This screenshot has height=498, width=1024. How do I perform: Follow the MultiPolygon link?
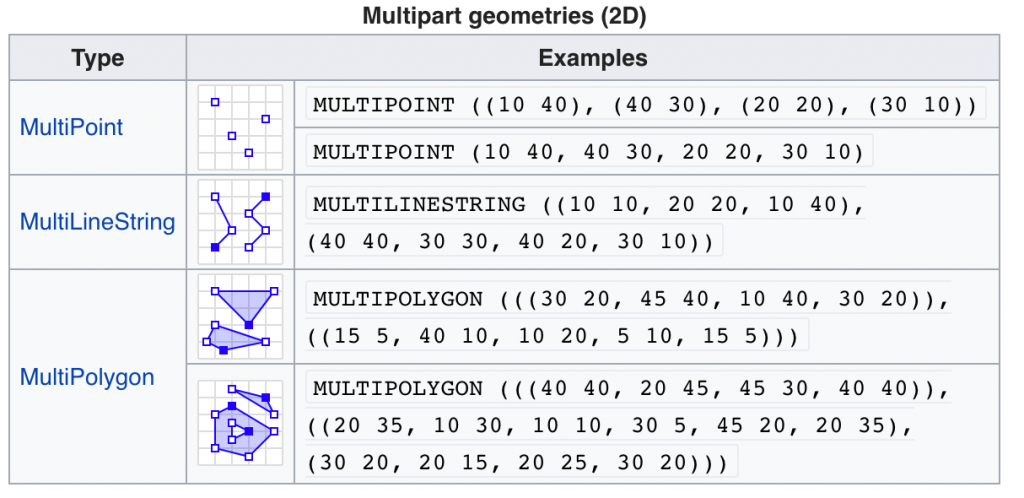[87, 377]
